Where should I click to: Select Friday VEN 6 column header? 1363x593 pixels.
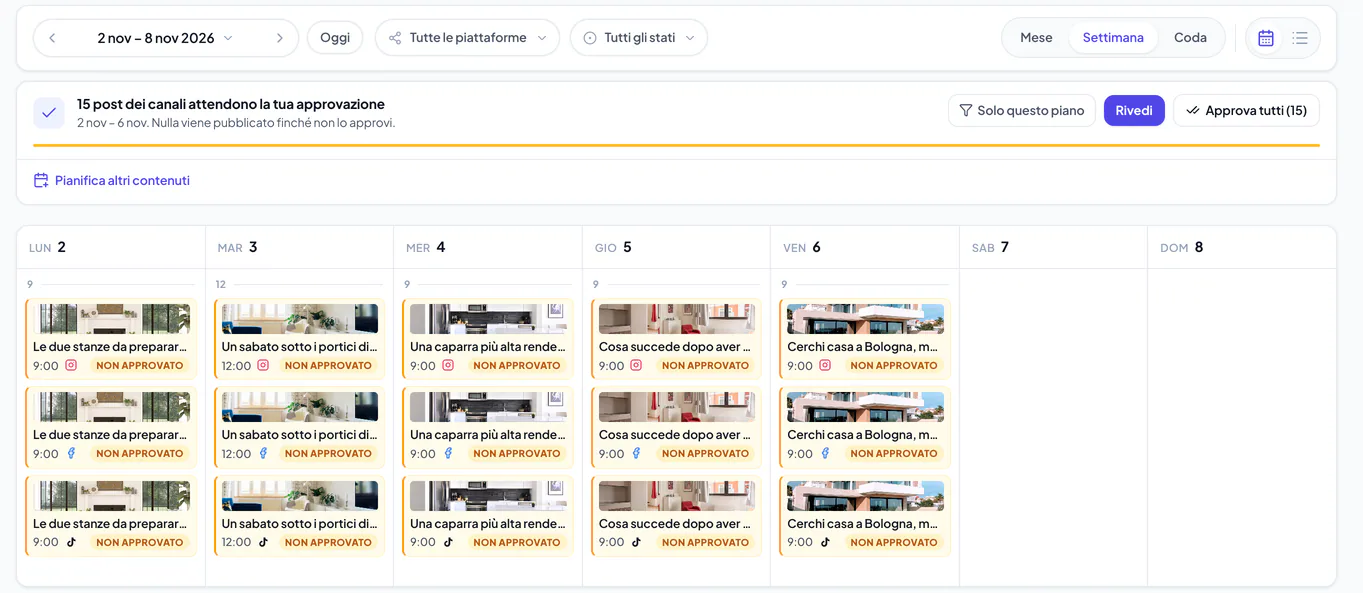865,247
